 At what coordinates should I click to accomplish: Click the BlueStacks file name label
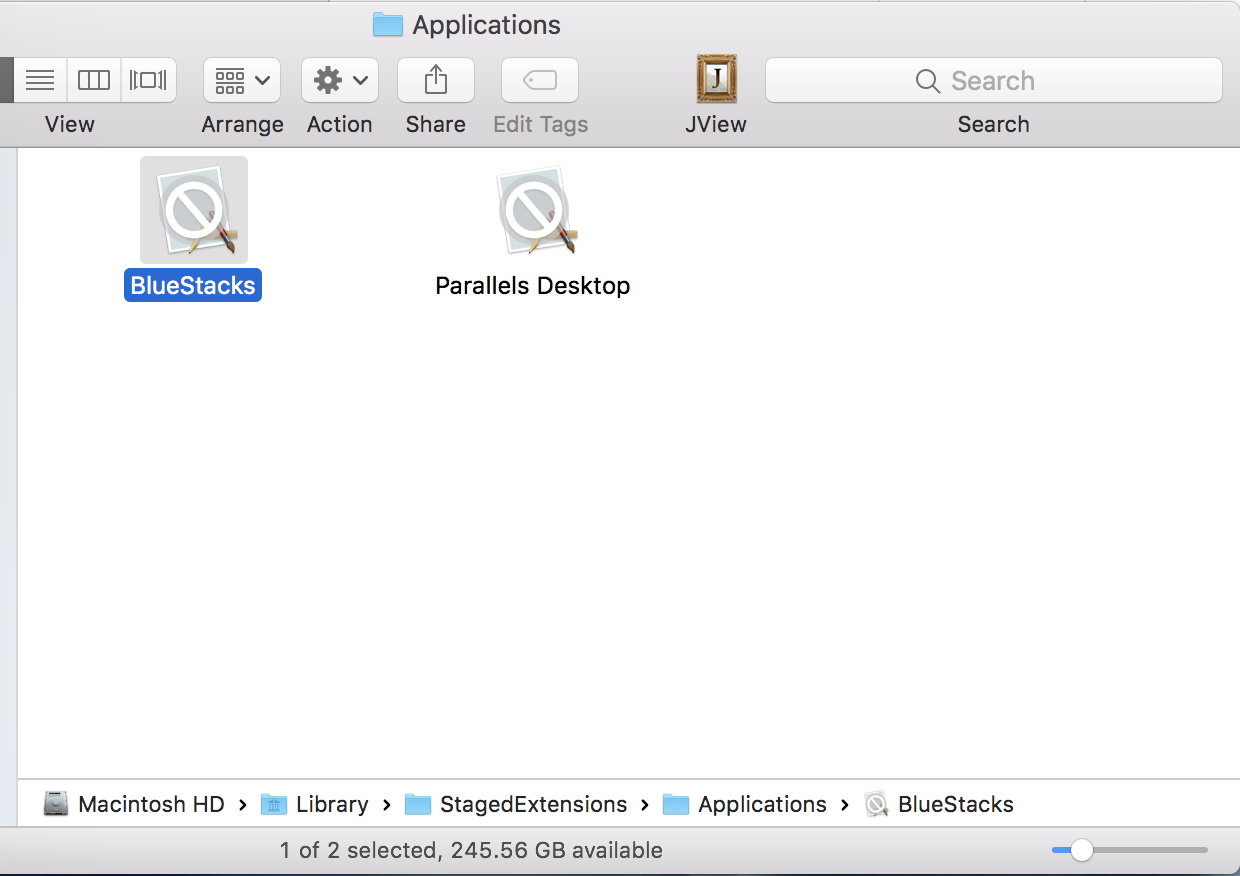[193, 285]
